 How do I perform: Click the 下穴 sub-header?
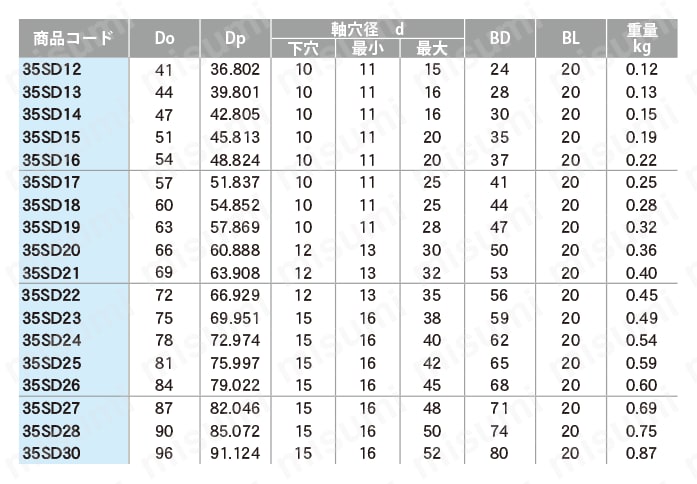click(x=303, y=48)
